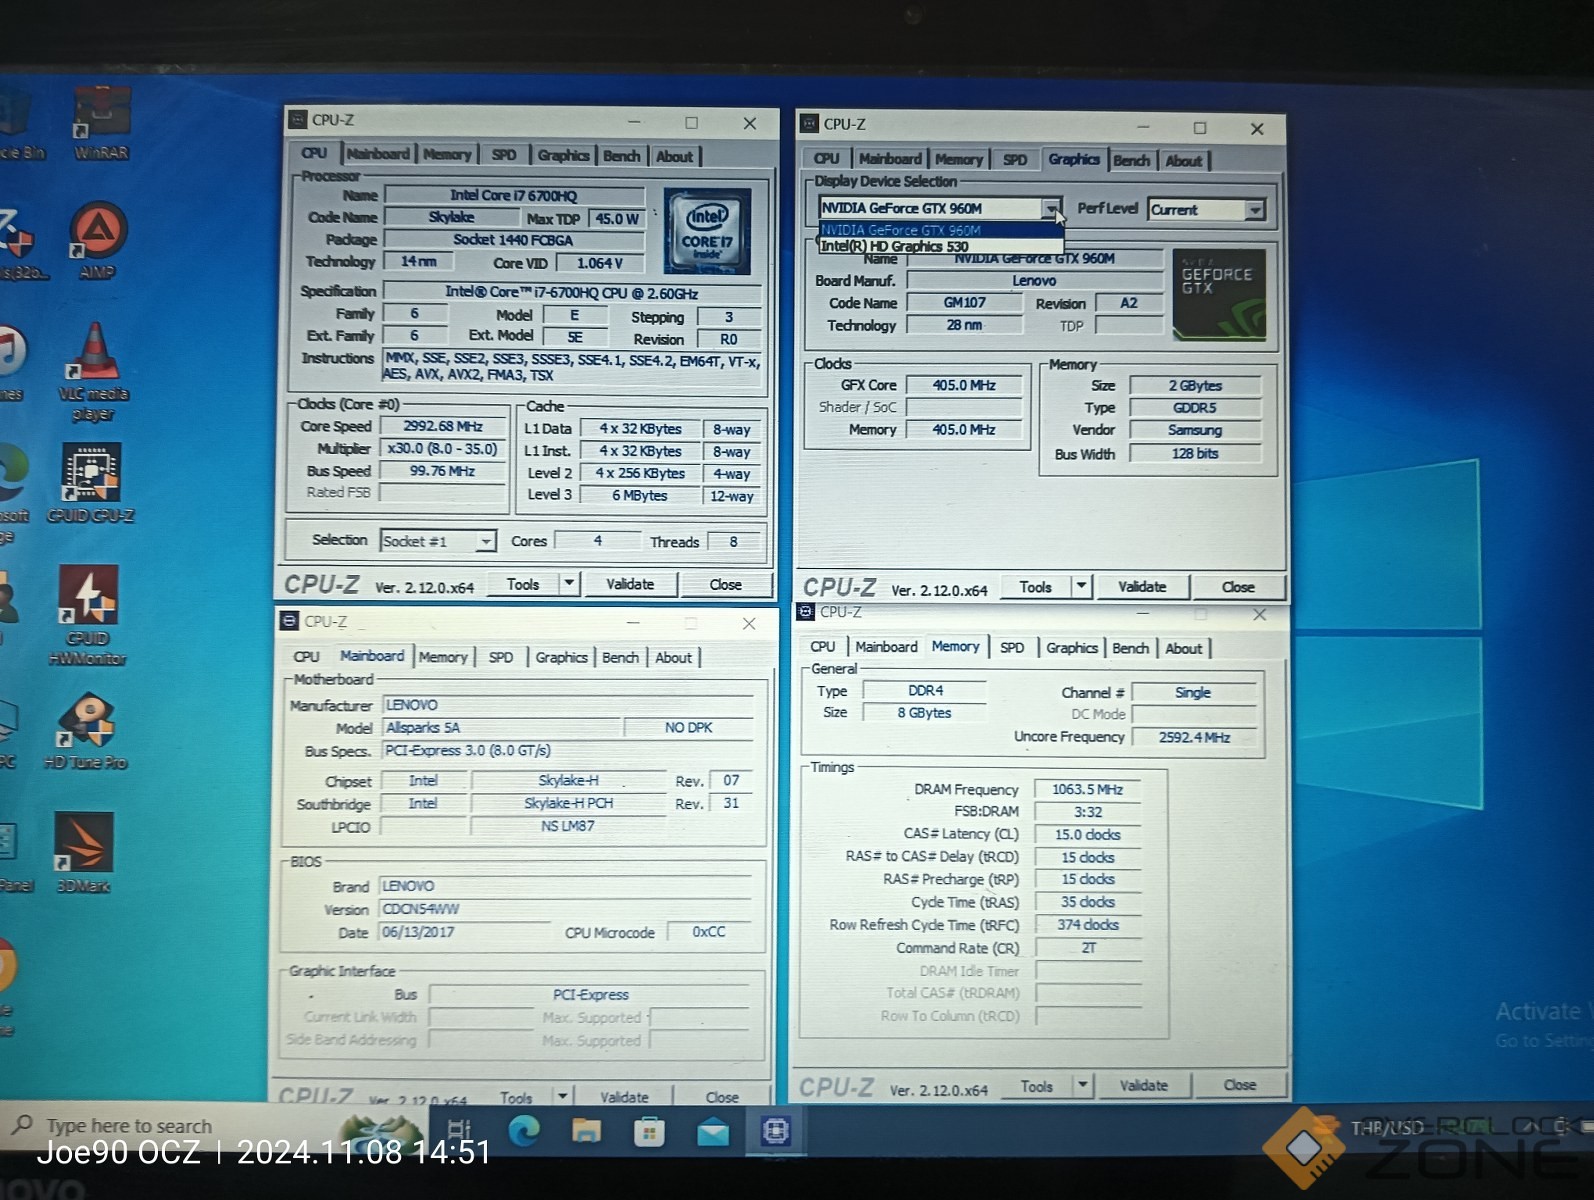Screen dimensions: 1594x1200
Task: Open Microsoft Store from taskbar
Action: click(x=649, y=1132)
